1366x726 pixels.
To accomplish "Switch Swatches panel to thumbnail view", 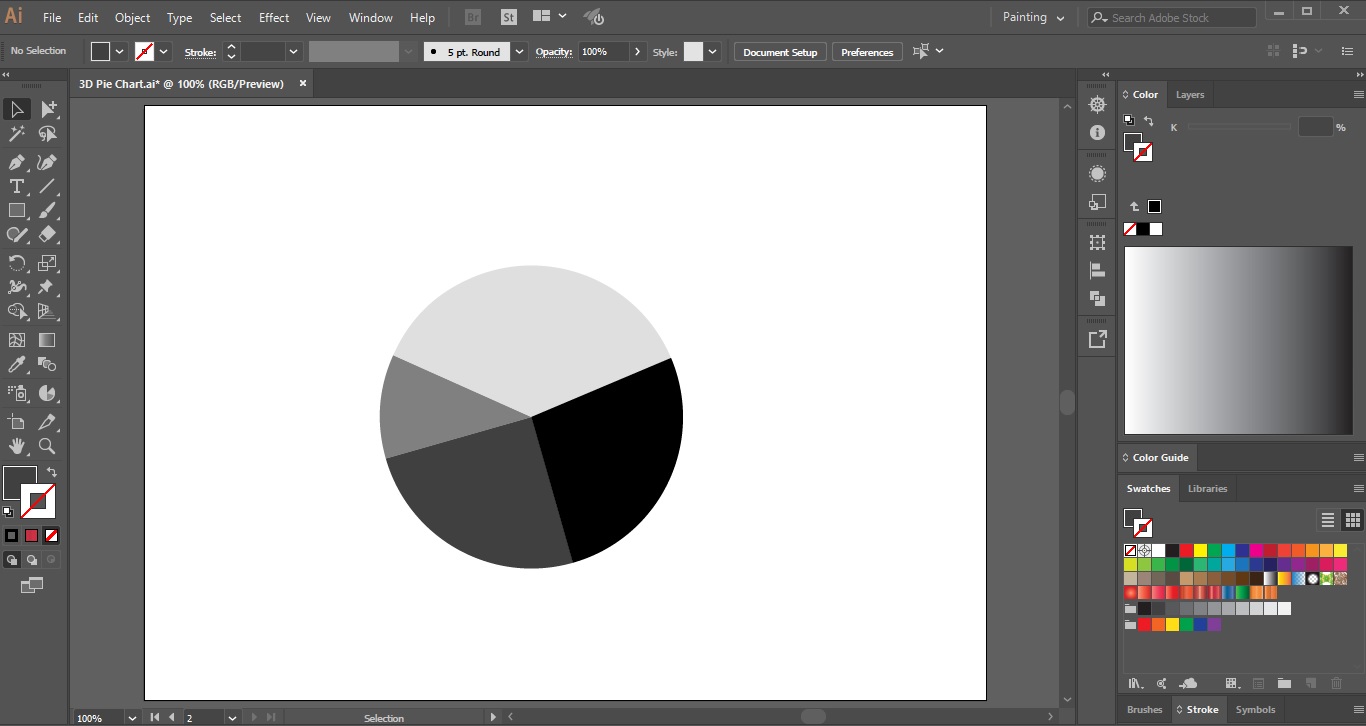I will [x=1352, y=520].
